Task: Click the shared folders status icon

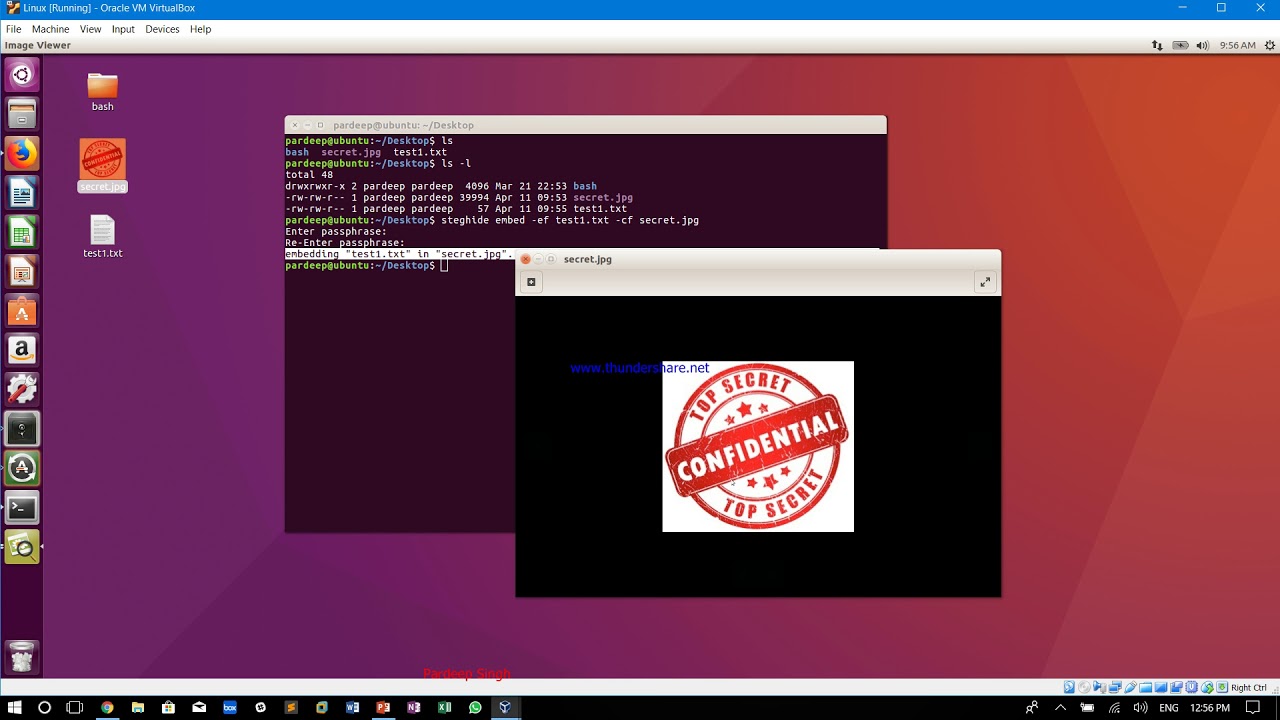Action: [x=1146, y=687]
